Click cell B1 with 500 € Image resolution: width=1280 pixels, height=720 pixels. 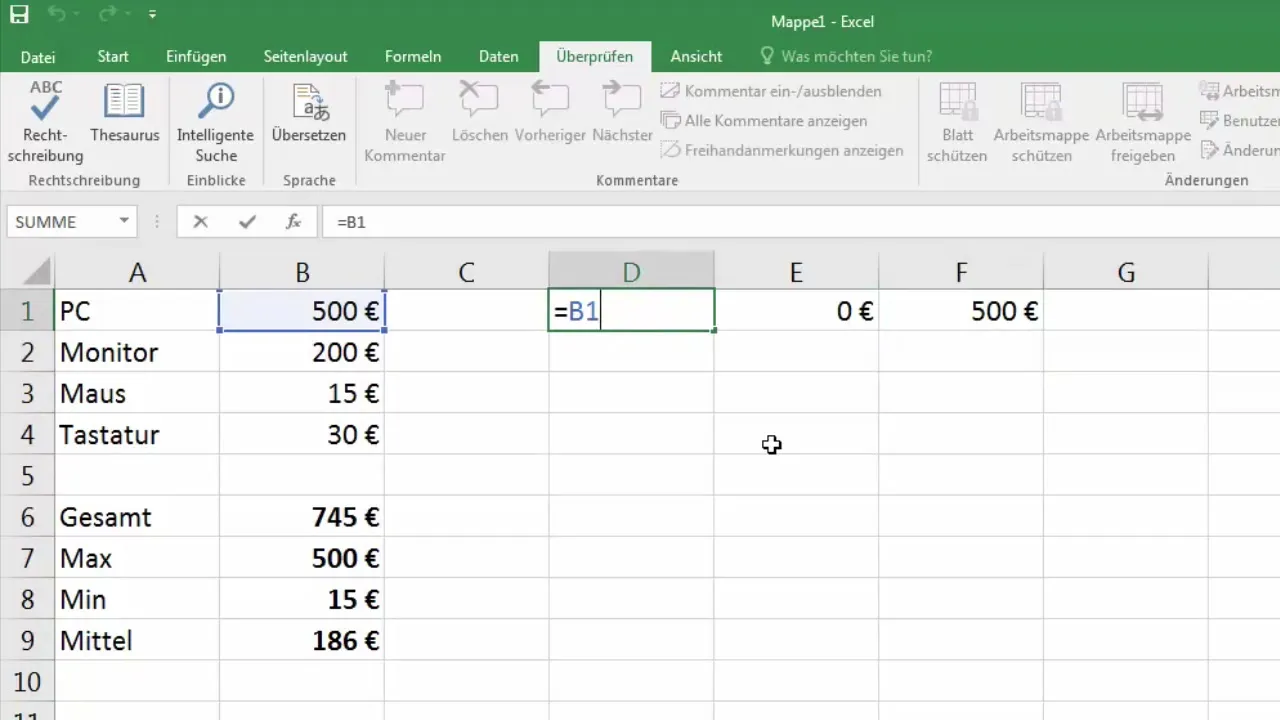pyautogui.click(x=302, y=311)
